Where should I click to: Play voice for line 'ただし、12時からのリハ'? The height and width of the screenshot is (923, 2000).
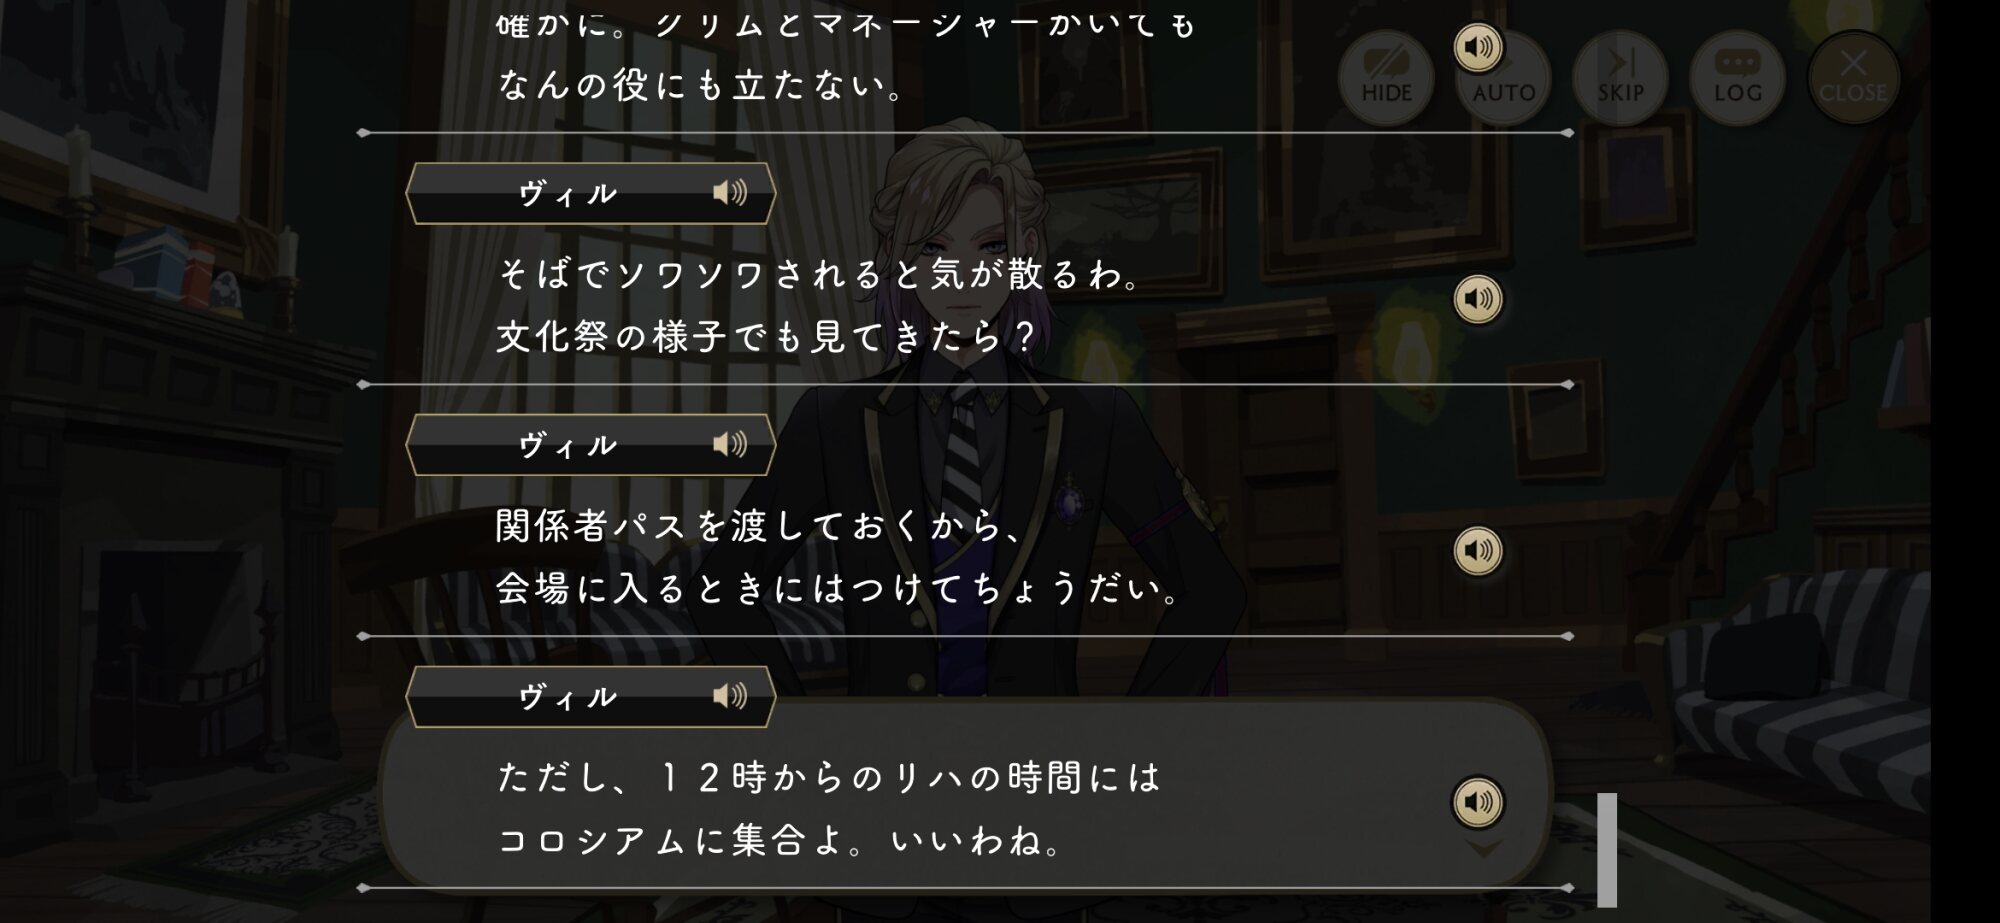tap(1478, 802)
